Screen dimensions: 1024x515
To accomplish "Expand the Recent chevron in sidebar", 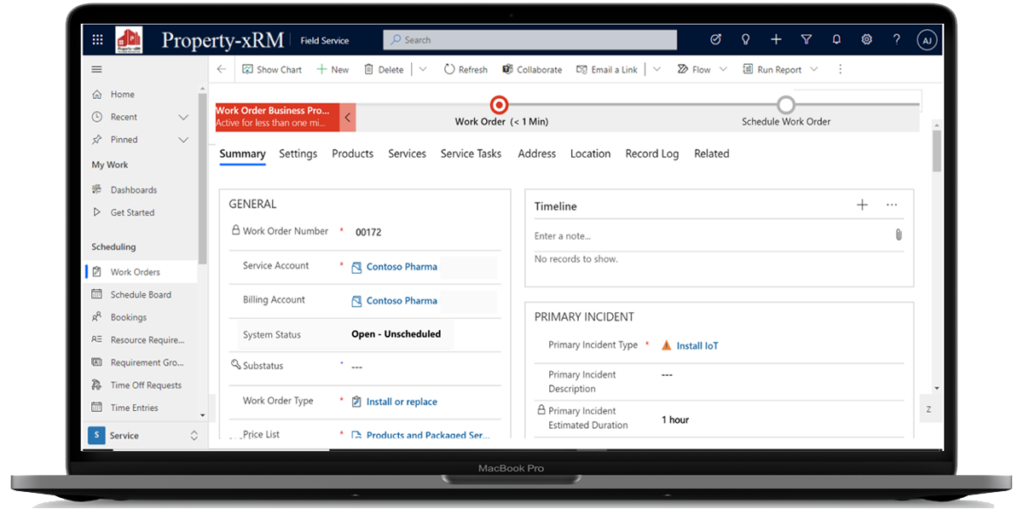I will pyautogui.click(x=184, y=117).
